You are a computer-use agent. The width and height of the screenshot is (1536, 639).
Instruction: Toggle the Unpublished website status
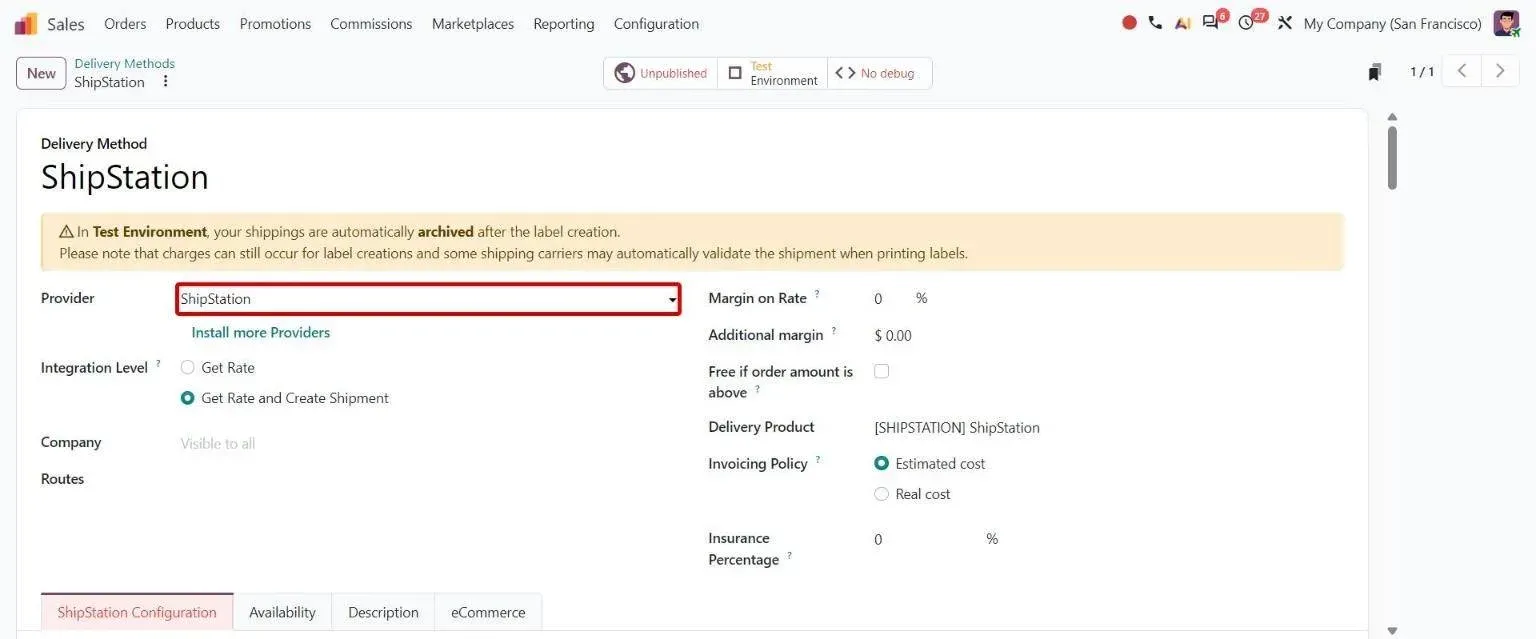click(x=661, y=73)
